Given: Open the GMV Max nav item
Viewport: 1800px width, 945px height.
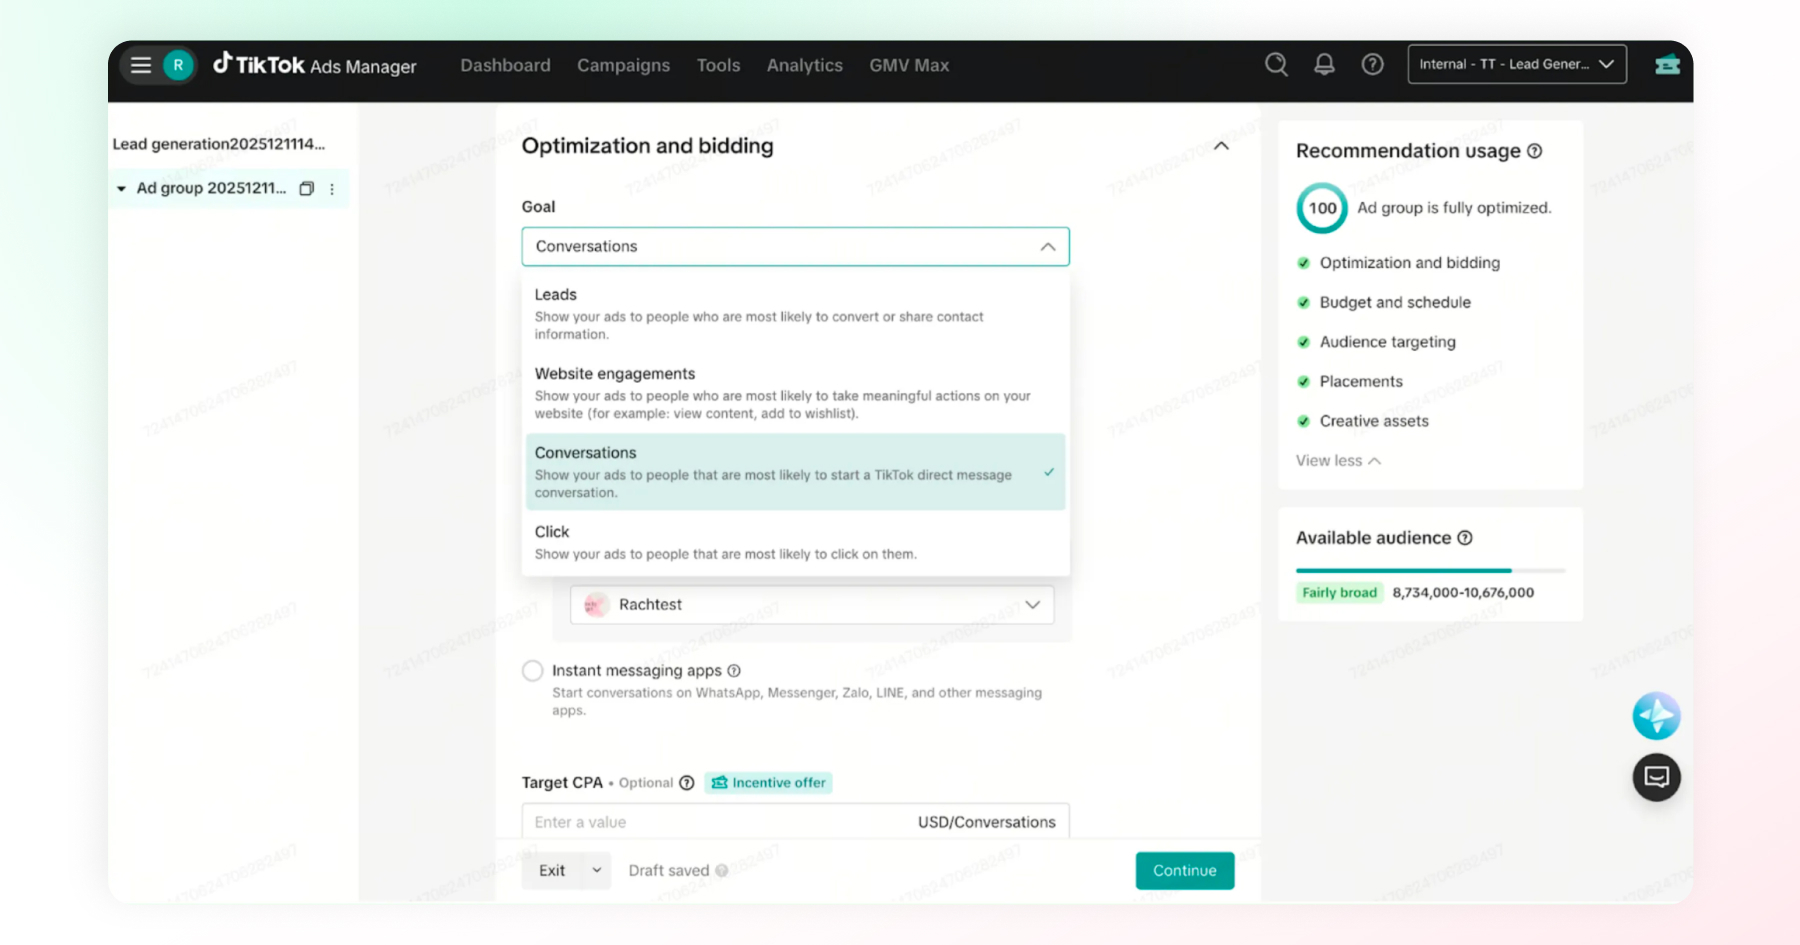Looking at the screenshot, I should coord(909,65).
